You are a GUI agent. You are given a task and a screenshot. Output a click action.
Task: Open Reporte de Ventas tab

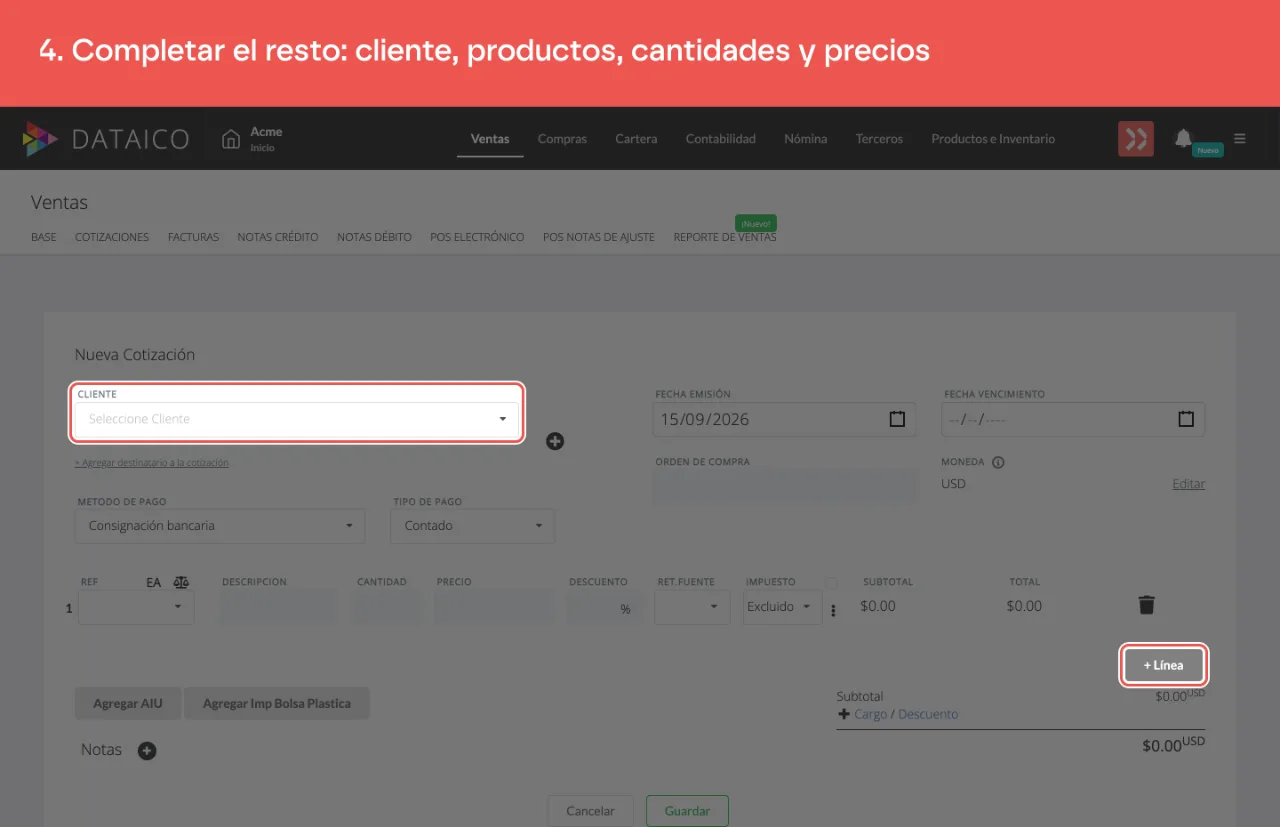(x=725, y=237)
